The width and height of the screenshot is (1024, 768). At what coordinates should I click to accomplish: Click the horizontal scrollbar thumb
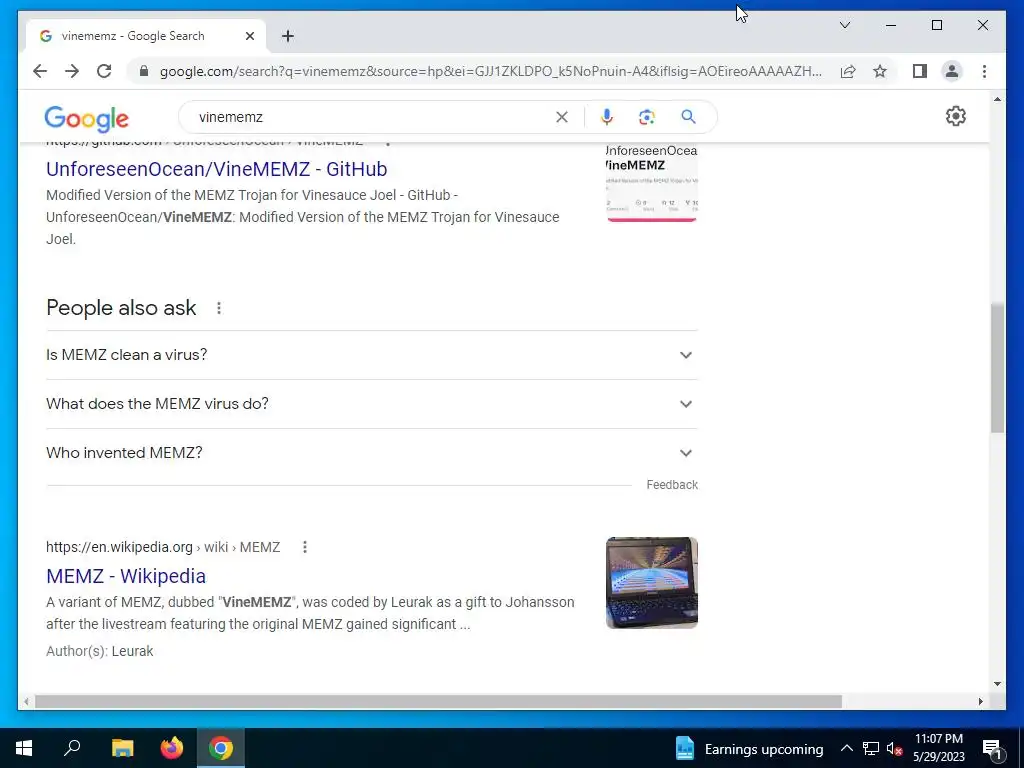tap(438, 701)
